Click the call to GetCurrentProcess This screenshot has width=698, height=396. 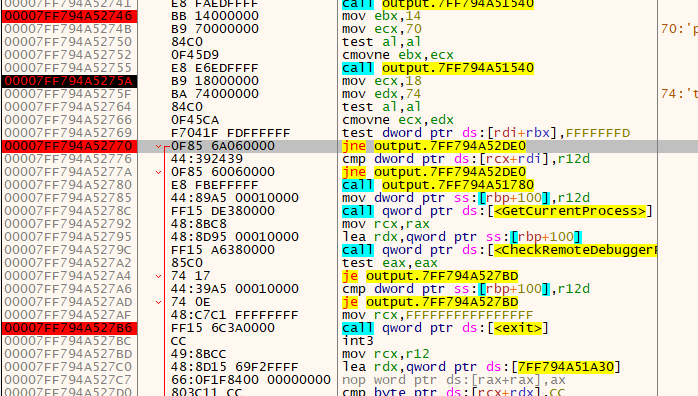[x=497, y=211]
